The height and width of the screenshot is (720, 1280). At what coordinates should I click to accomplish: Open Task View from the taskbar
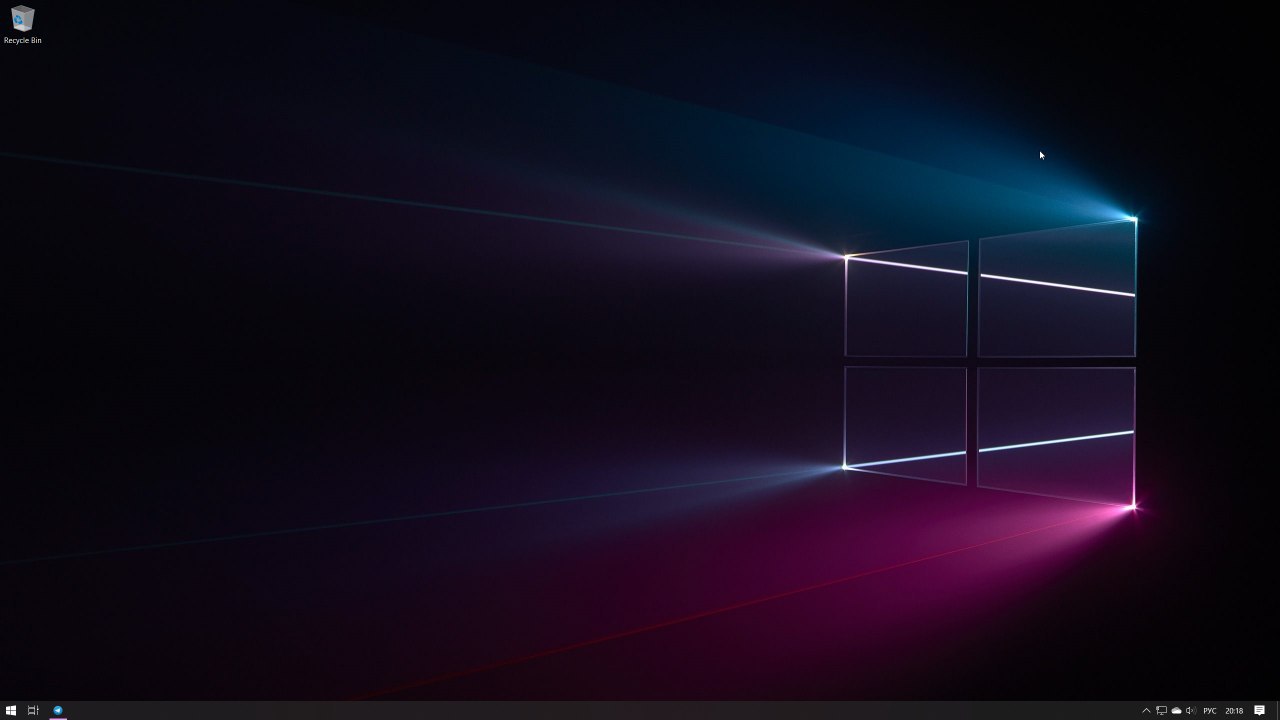click(33, 711)
